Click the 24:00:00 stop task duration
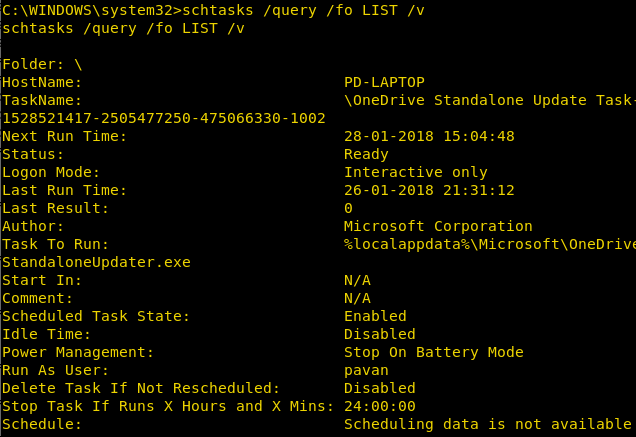Screen dimensions: 636x437 tap(380, 406)
